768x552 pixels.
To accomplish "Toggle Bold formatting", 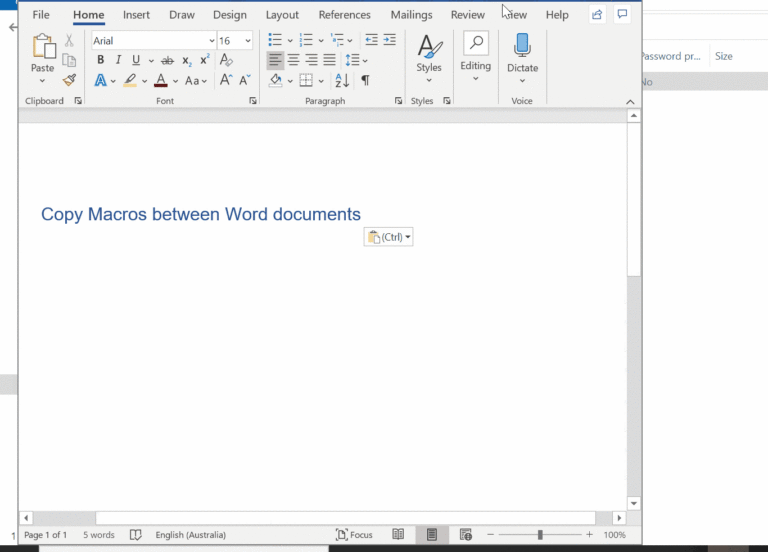I will pyautogui.click(x=100, y=60).
